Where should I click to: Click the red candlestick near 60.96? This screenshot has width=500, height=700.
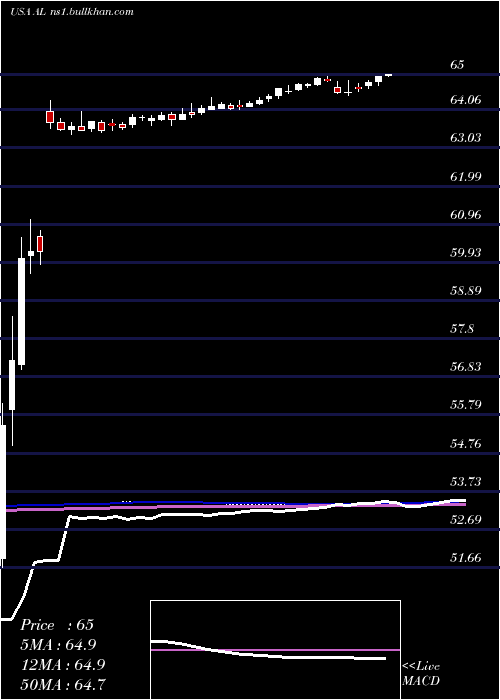tap(40, 244)
